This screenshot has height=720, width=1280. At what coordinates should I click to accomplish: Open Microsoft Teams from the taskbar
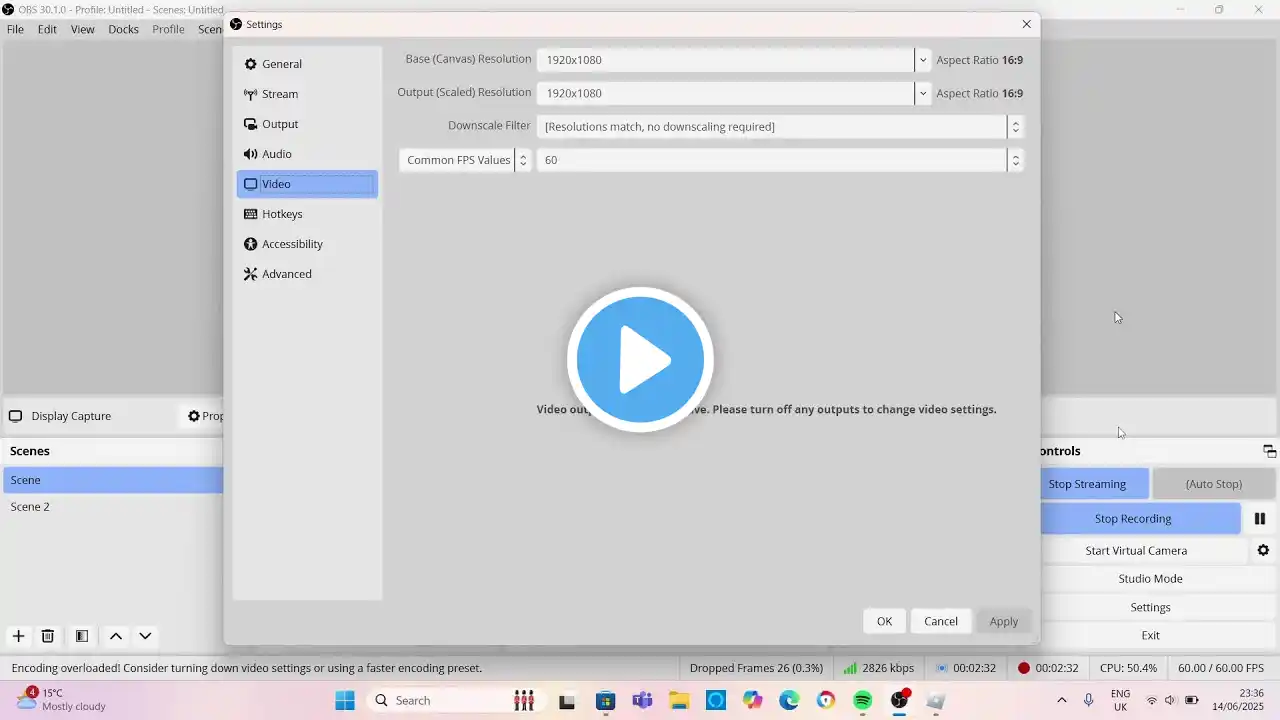pos(642,700)
